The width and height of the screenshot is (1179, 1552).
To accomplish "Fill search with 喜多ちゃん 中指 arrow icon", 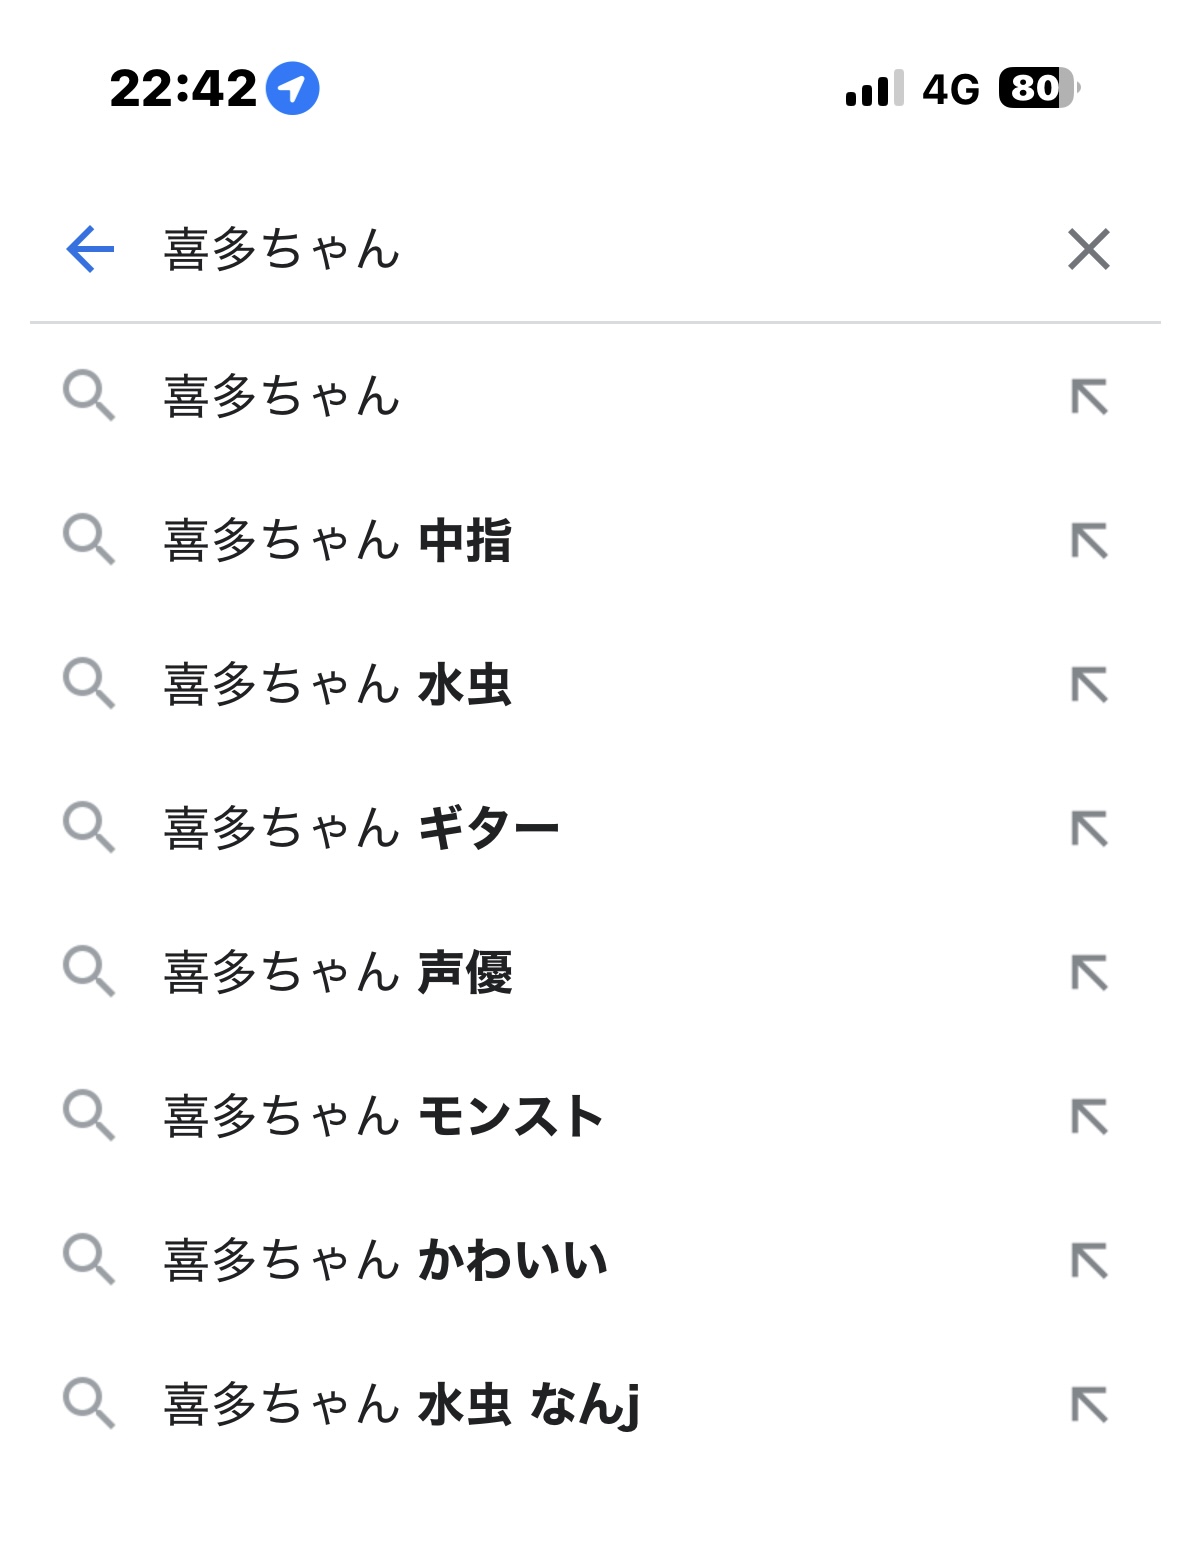I will tap(1089, 541).
